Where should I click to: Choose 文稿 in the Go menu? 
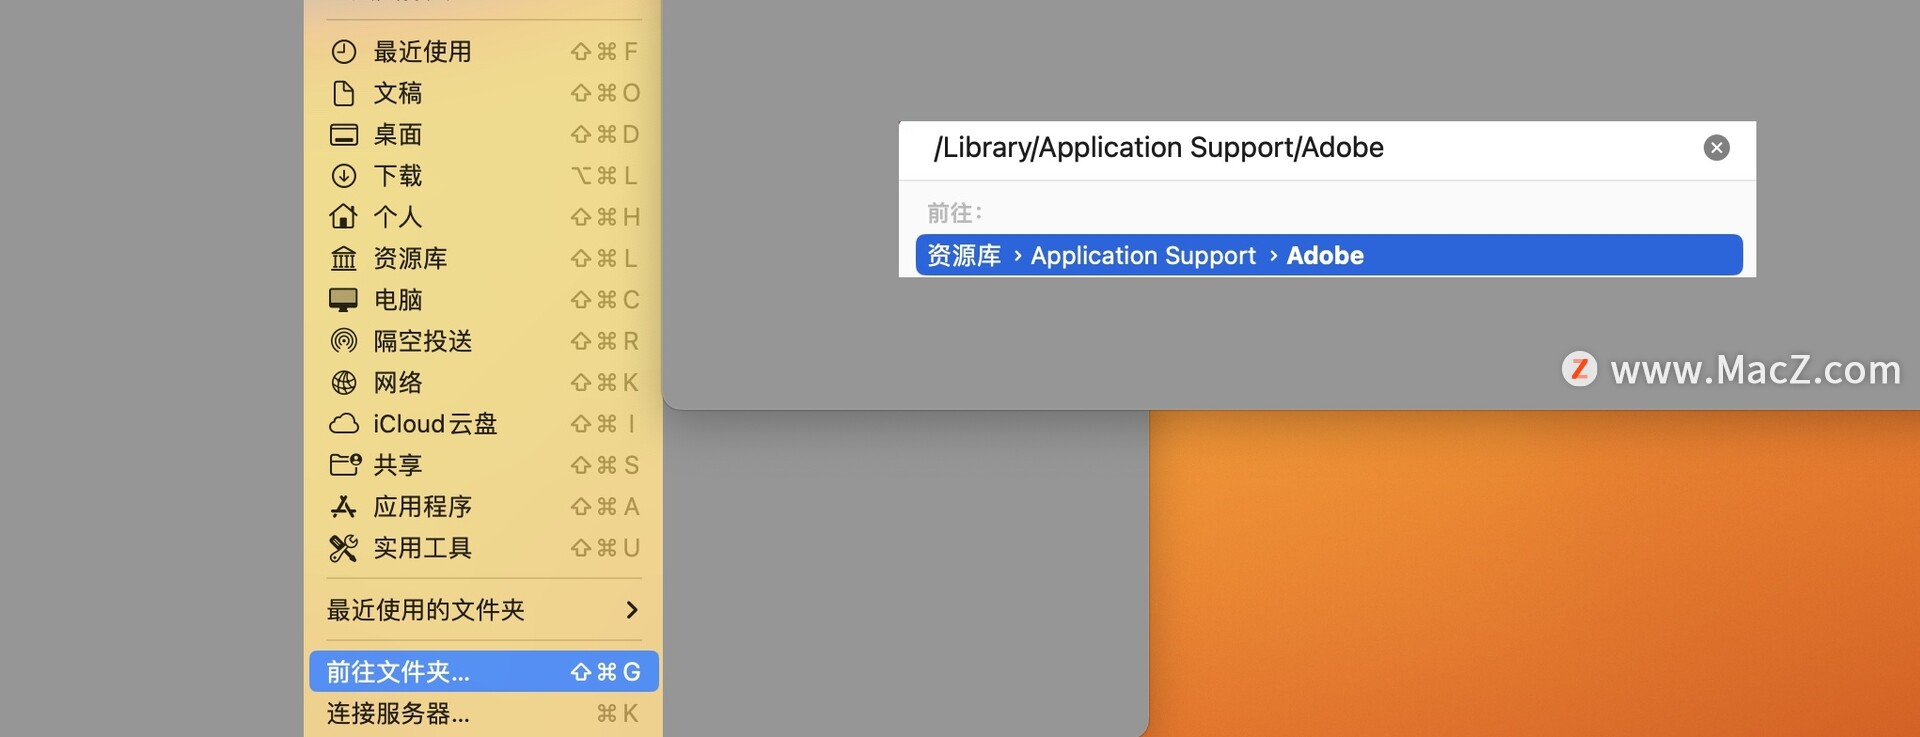pyautogui.click(x=484, y=93)
